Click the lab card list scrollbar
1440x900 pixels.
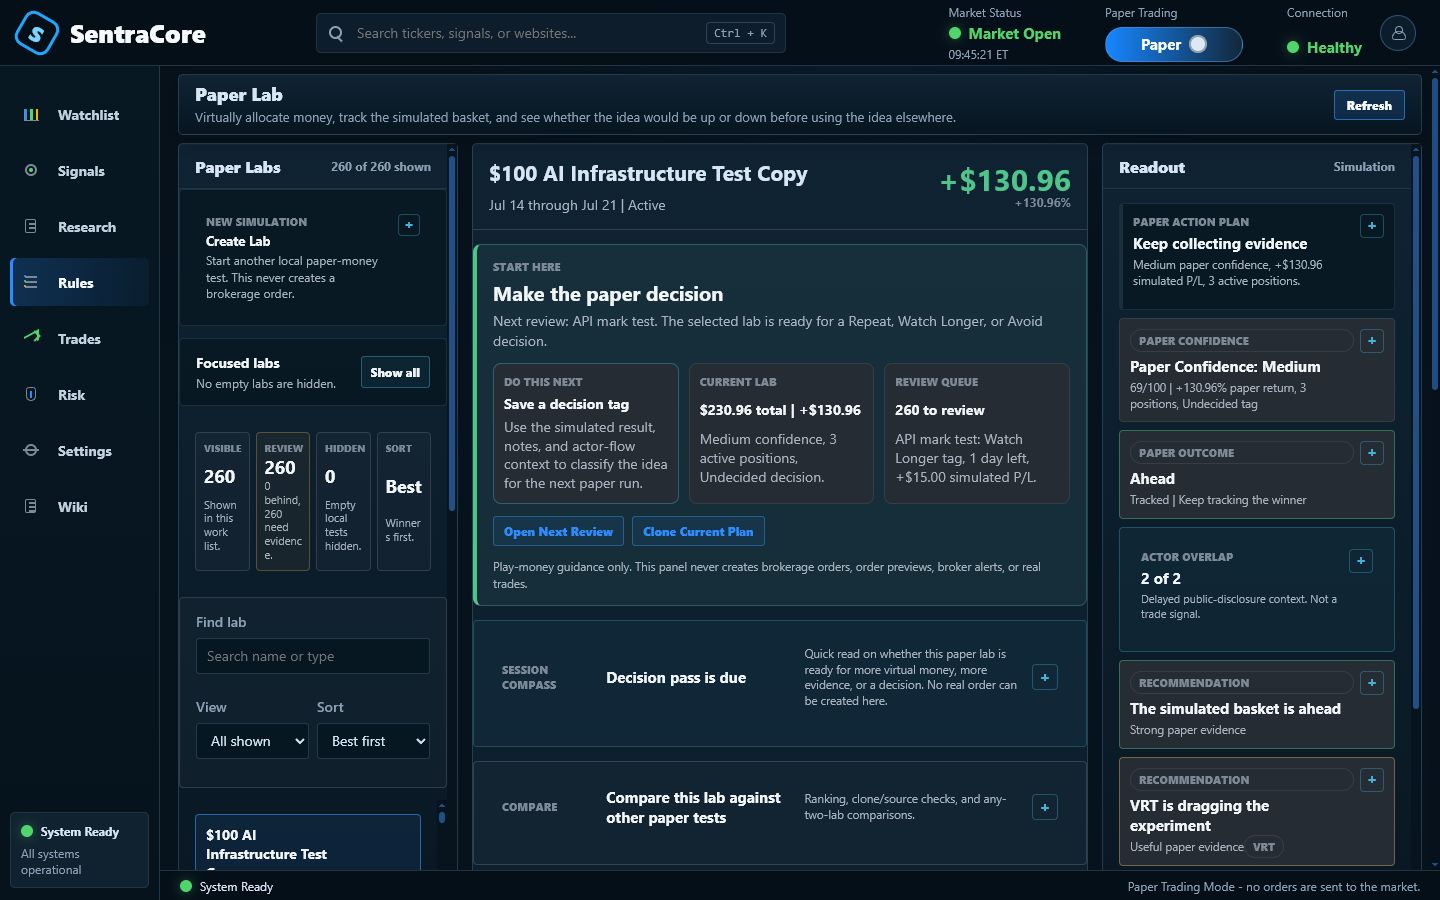[x=442, y=816]
